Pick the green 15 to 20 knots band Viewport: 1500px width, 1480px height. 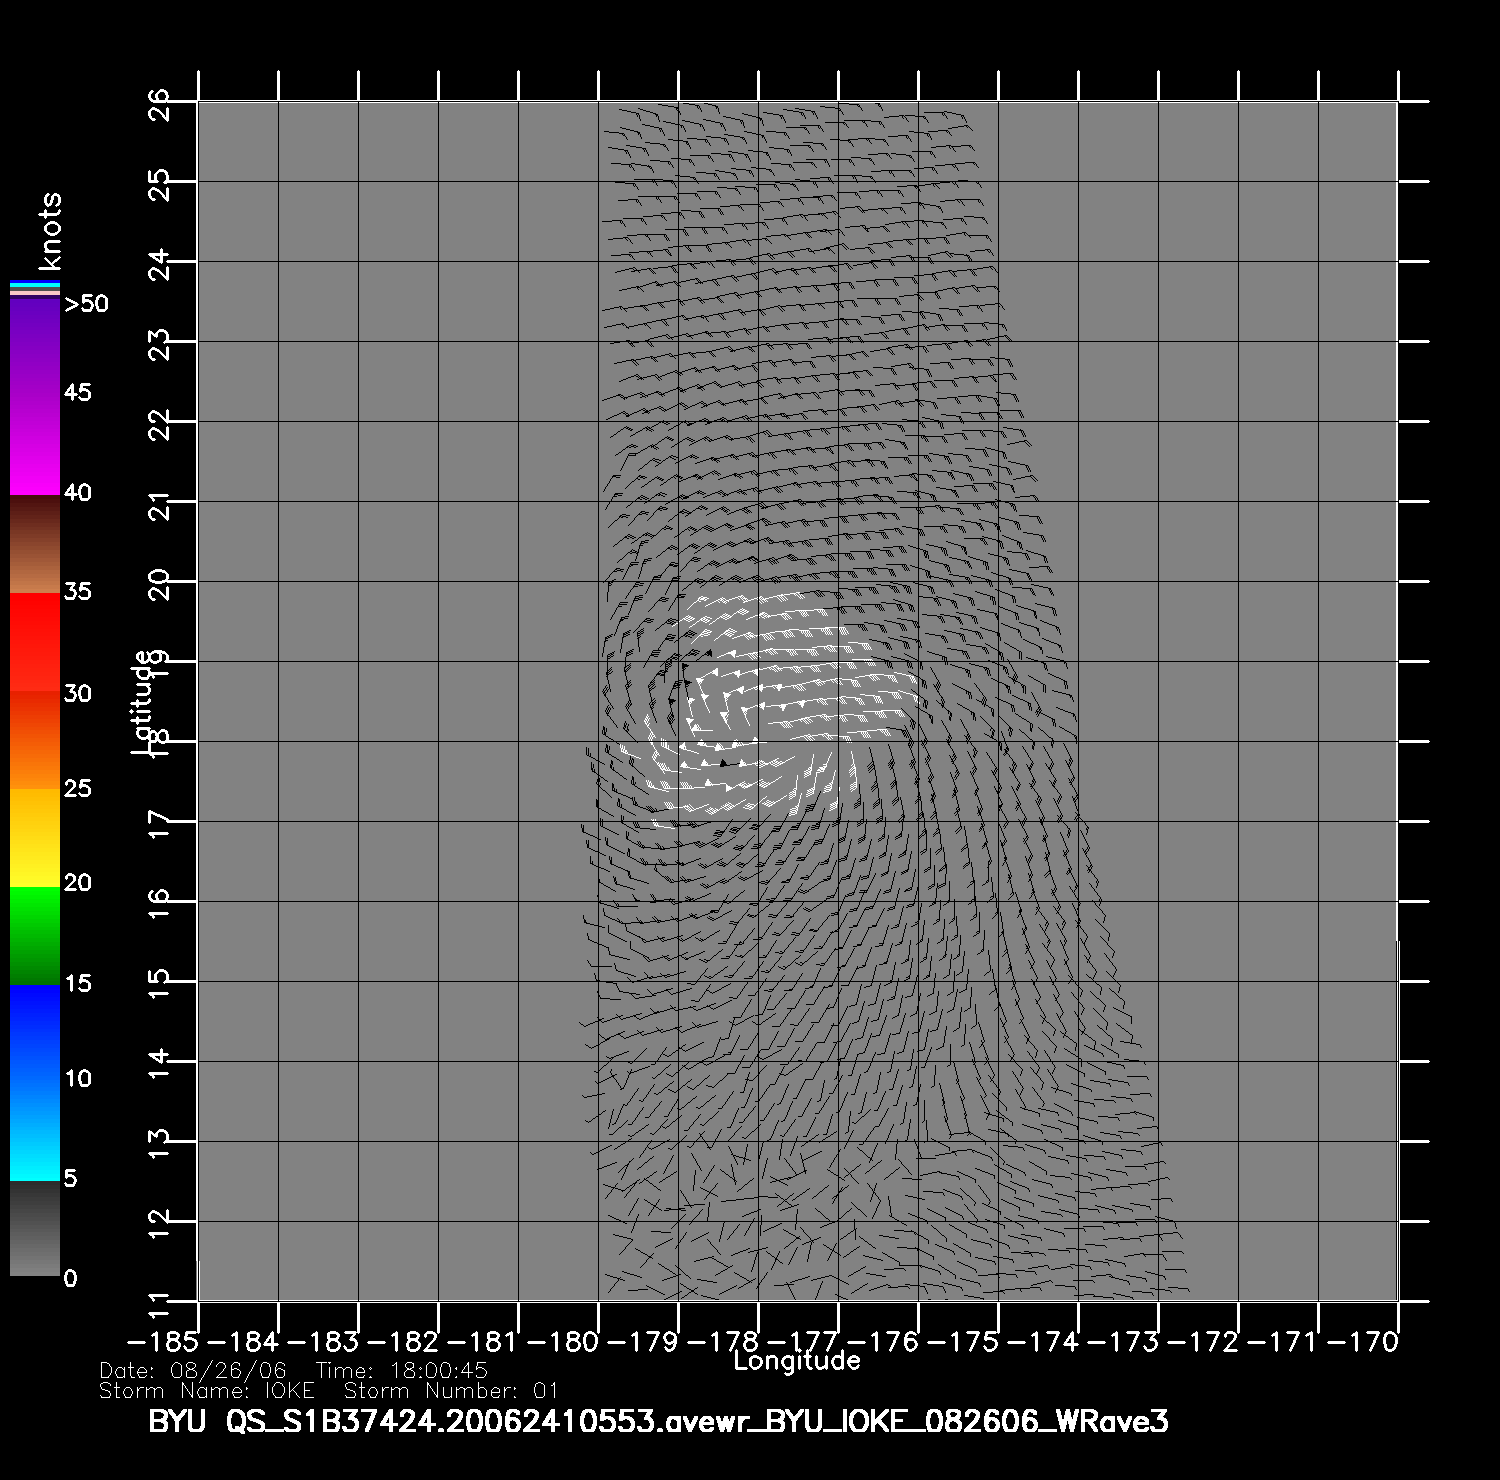pos(35,935)
